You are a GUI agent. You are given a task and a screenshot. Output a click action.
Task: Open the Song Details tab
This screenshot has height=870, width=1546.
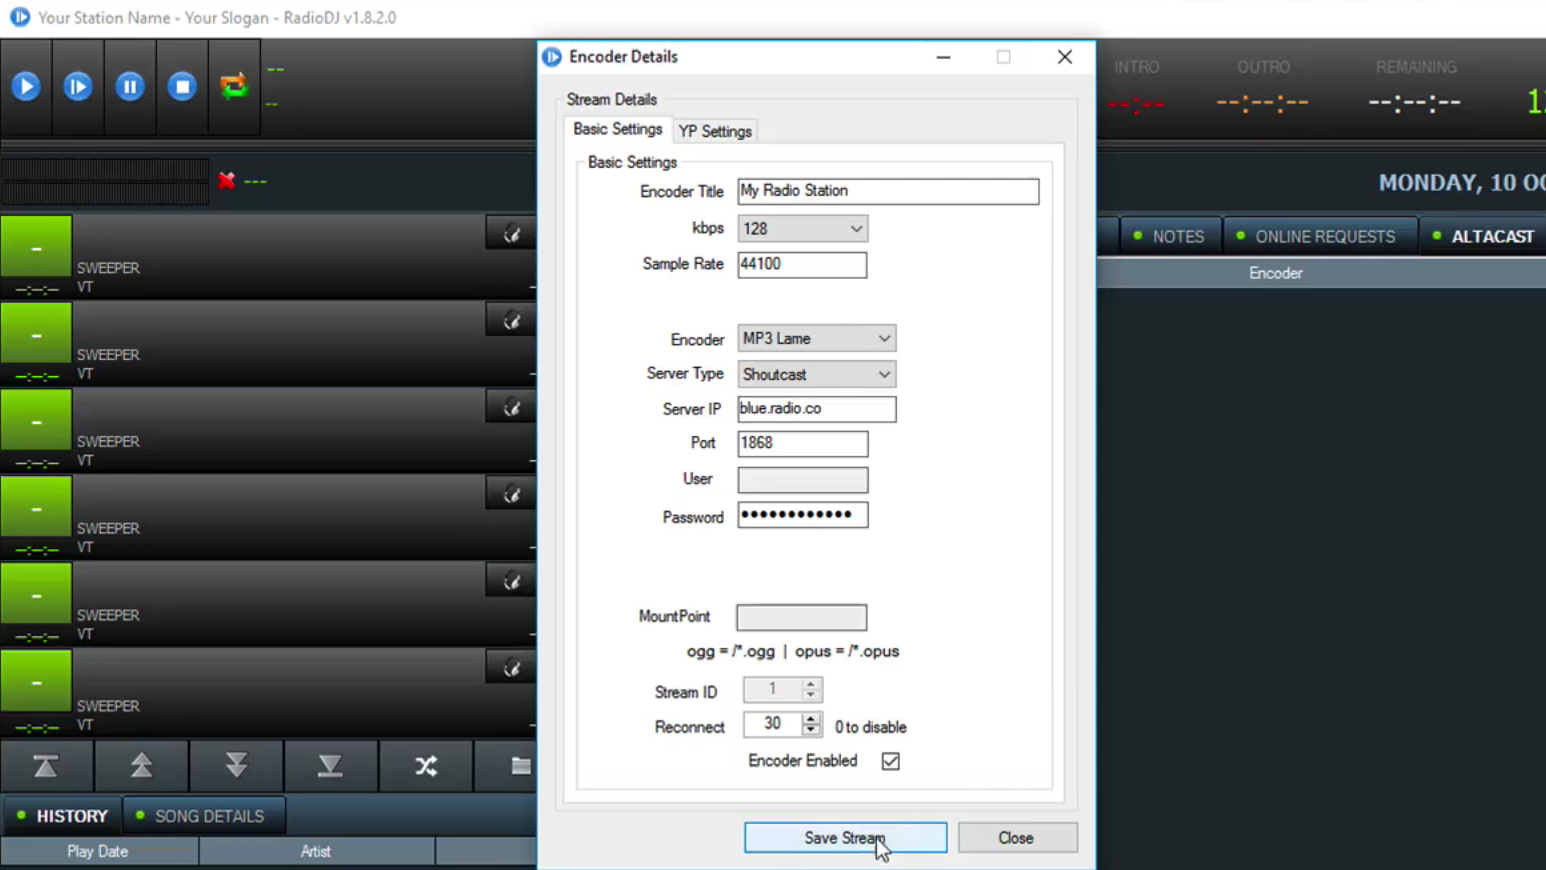pyautogui.click(x=204, y=816)
